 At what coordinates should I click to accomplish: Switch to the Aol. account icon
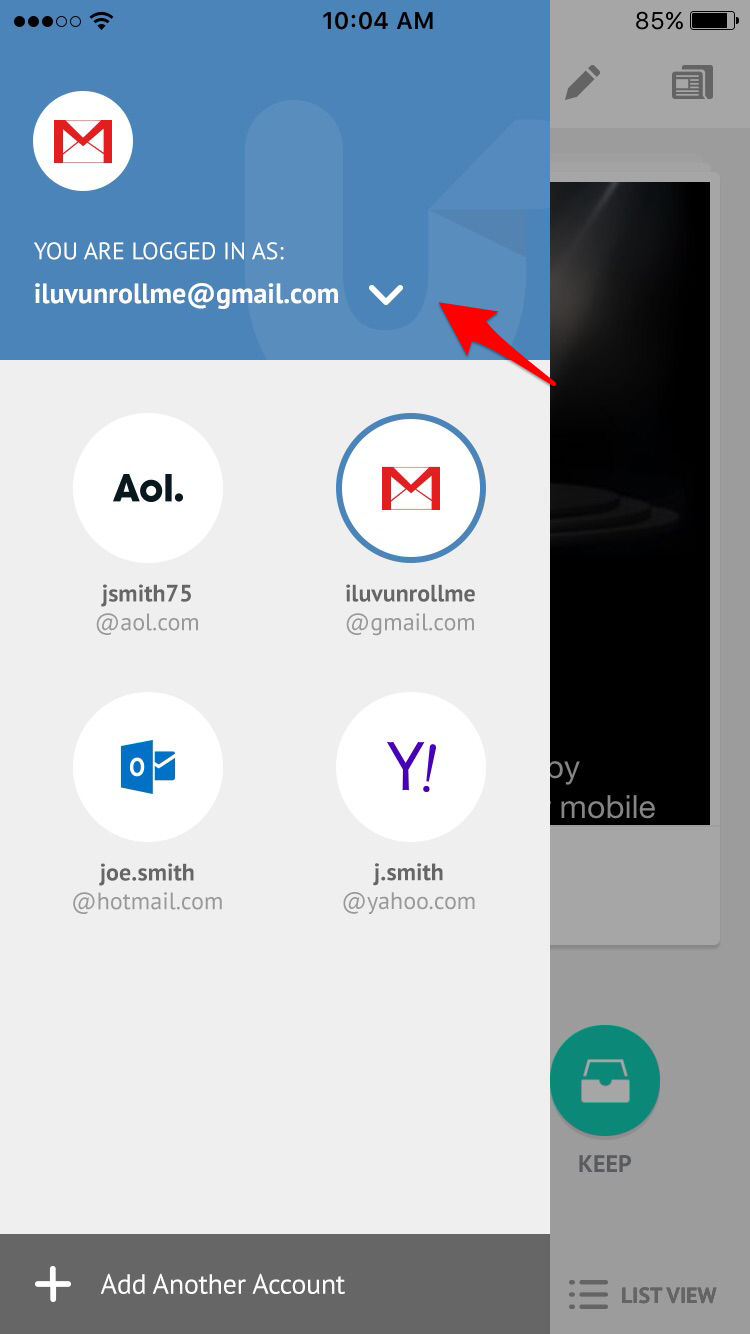[x=148, y=488]
